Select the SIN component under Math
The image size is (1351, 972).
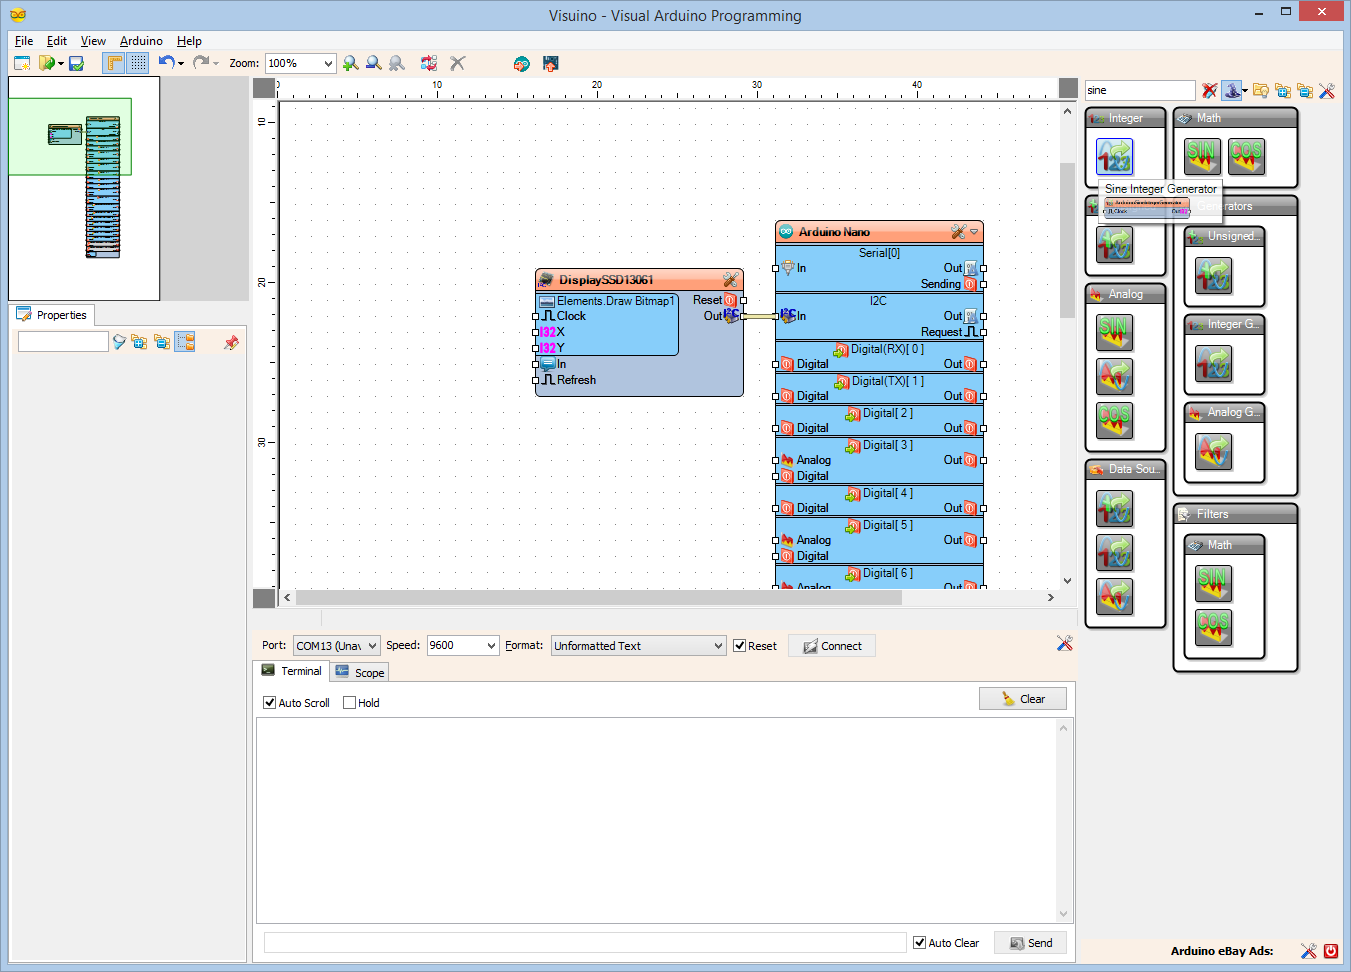(x=1201, y=157)
